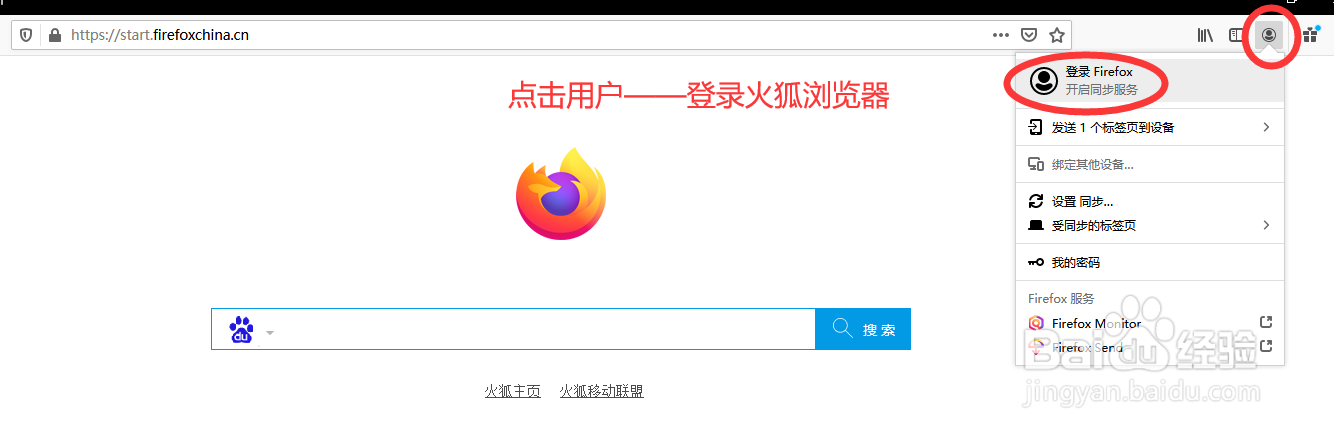Click the site security padlock icon
This screenshot has width=1334, height=438.
[52, 35]
